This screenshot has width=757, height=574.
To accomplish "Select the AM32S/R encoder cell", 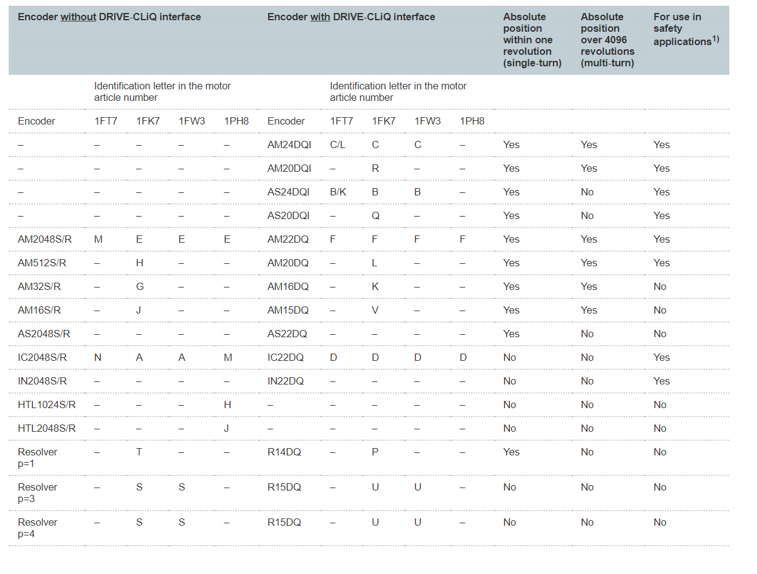I will point(39,287).
